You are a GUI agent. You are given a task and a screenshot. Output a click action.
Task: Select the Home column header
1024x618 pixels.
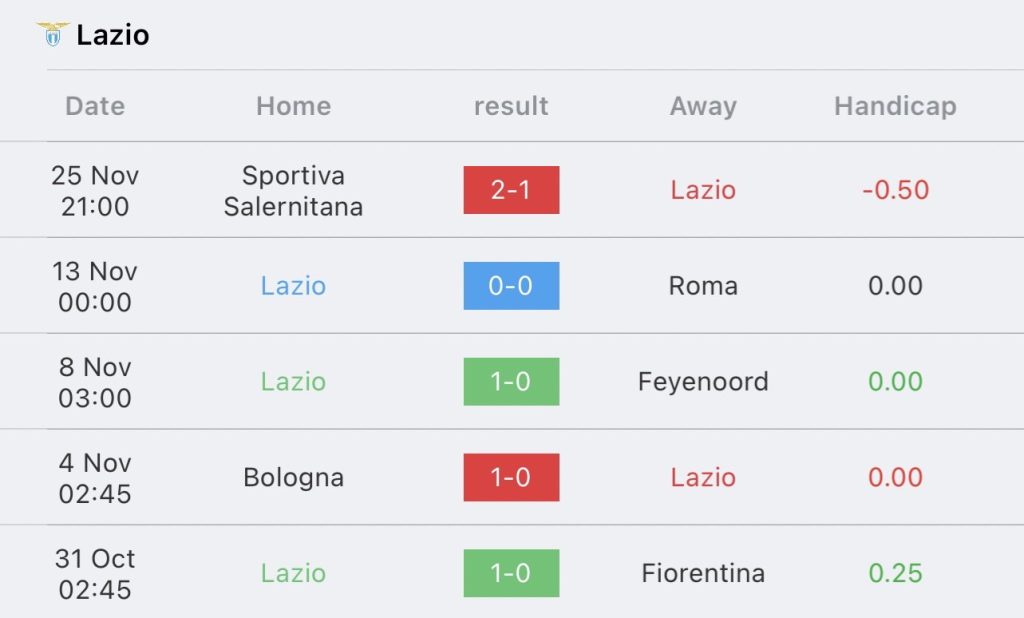(293, 106)
